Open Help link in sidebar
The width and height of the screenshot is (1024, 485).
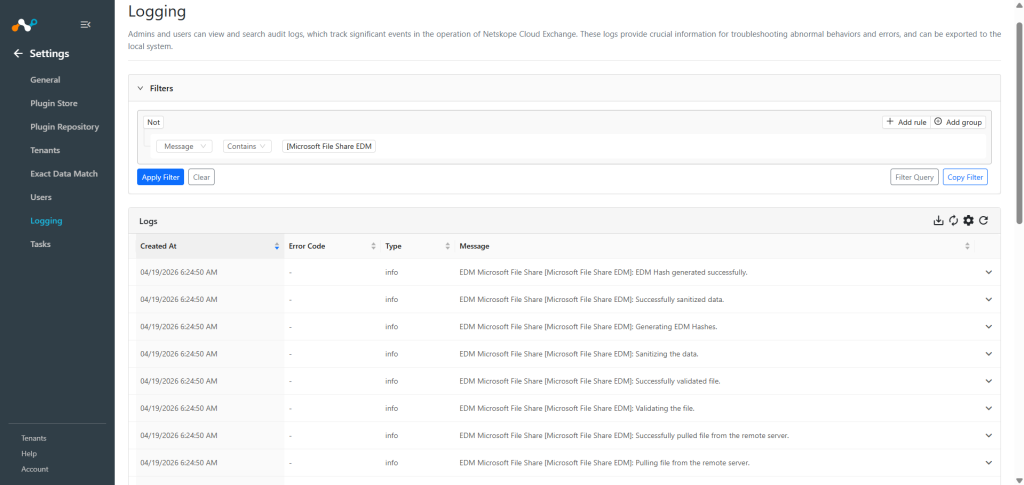(x=29, y=454)
